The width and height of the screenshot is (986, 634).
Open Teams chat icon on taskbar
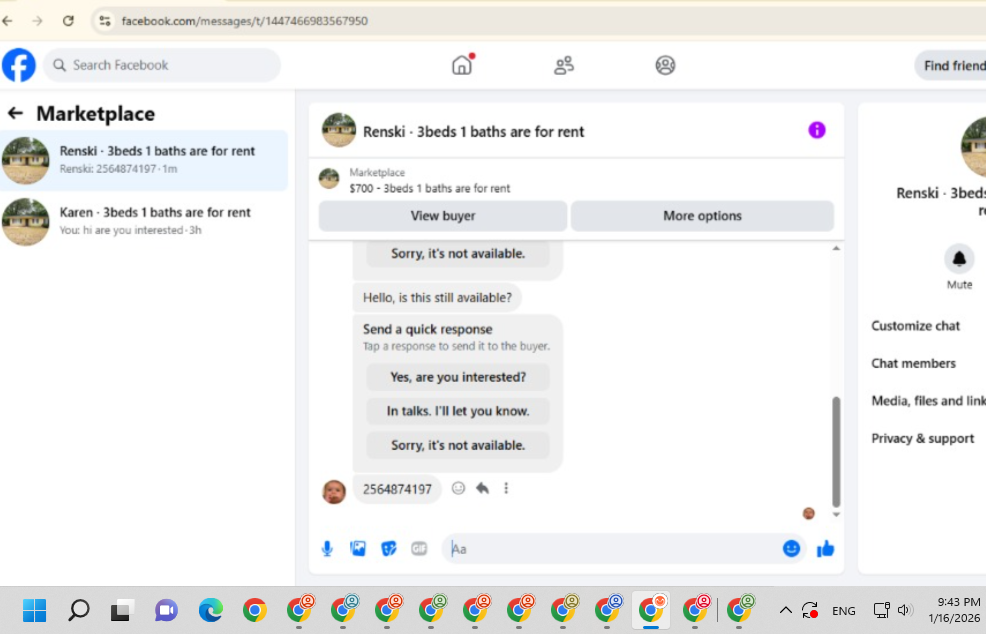click(166, 610)
